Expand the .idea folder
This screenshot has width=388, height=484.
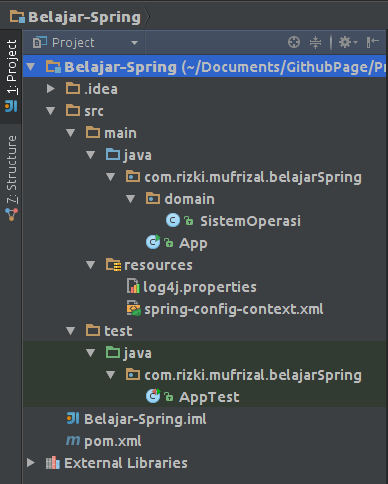pyautogui.click(x=51, y=89)
